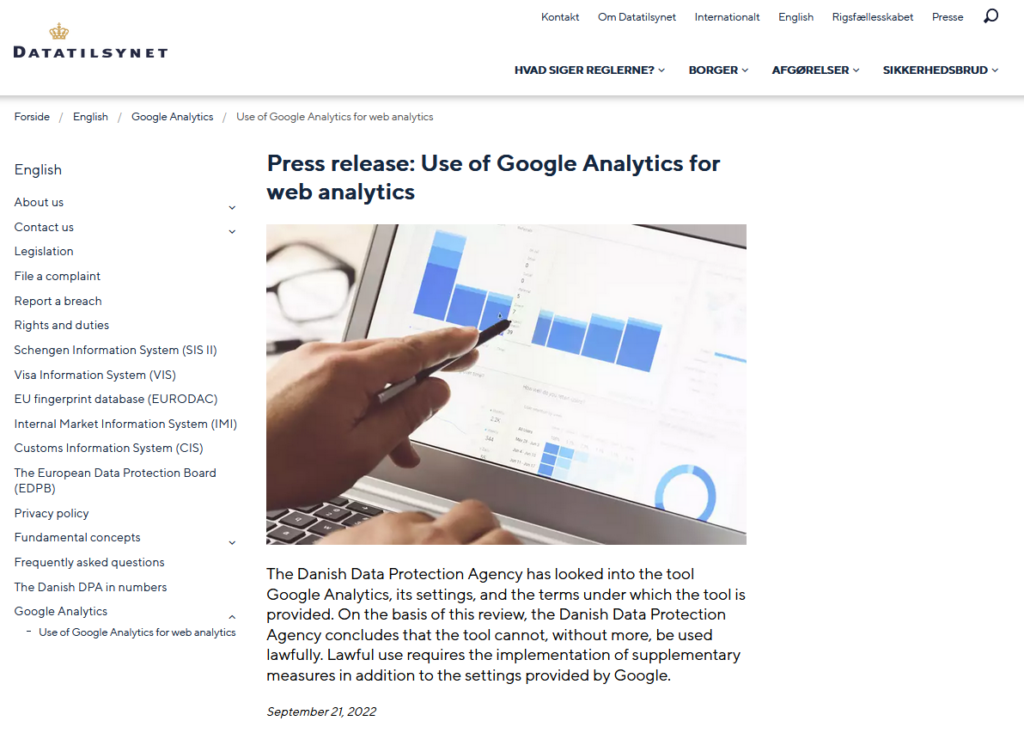Click the English breadcrumb link
This screenshot has width=1024, height=733.
(x=90, y=116)
